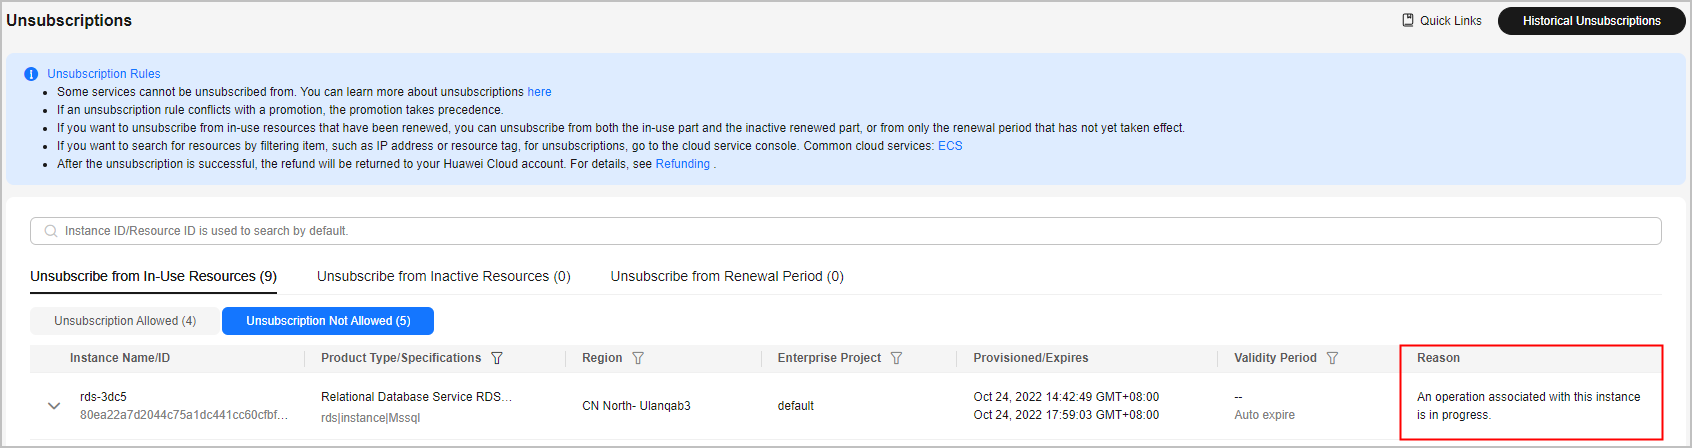Switch to Unsubscribe from In-Use Resources tab
The image size is (1692, 448).
coord(153,277)
